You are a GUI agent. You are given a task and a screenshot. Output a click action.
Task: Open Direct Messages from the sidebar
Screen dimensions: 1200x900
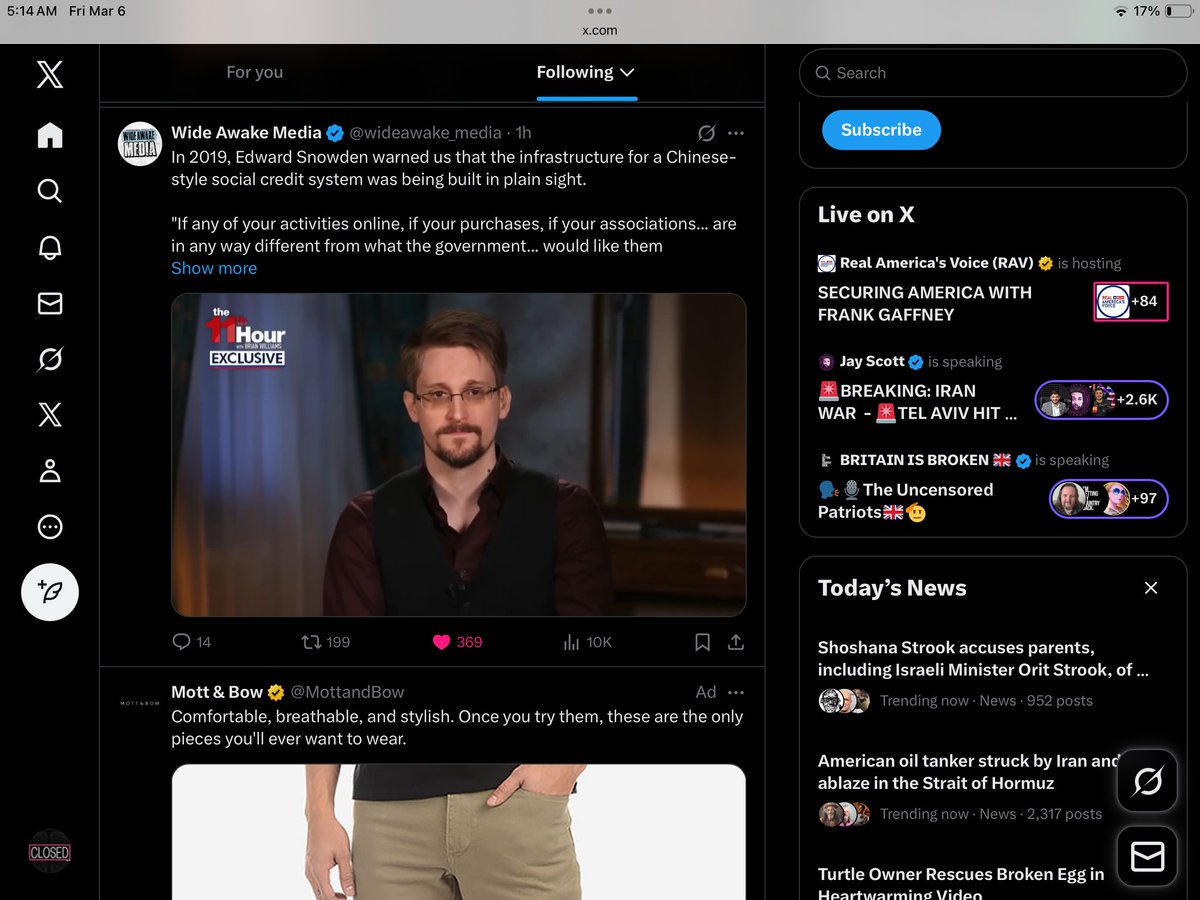click(x=49, y=303)
